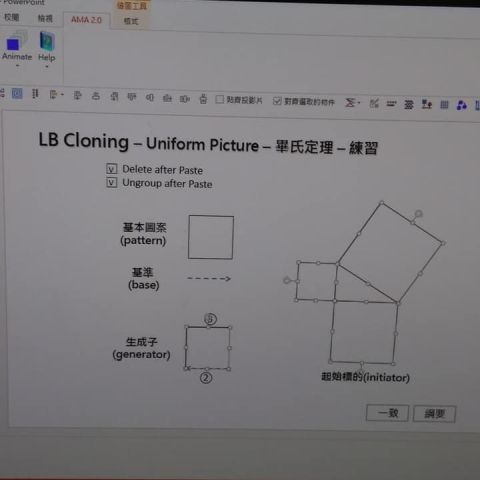Screen dimensions: 480x480
Task: Select the pattern square shape
Action: pos(211,237)
